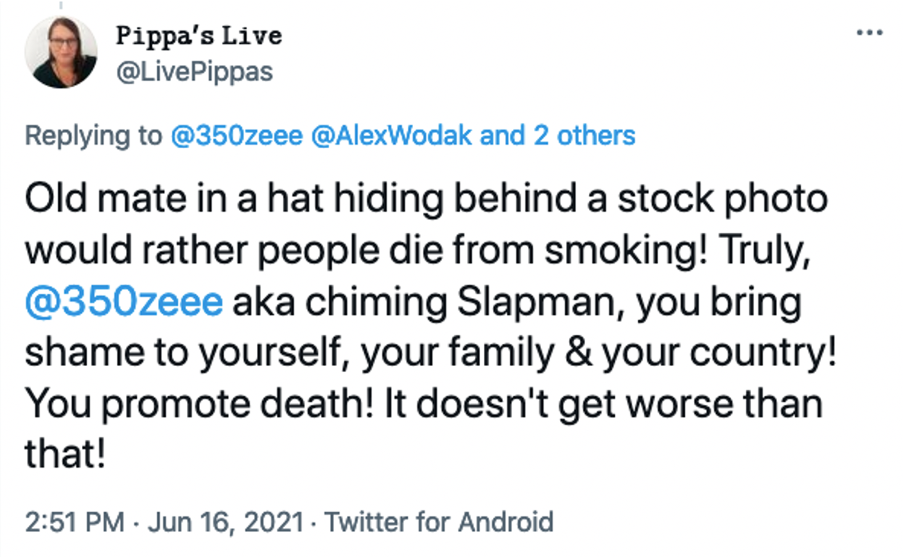Open the @LivePippas handle below the name

pyautogui.click(x=194, y=72)
